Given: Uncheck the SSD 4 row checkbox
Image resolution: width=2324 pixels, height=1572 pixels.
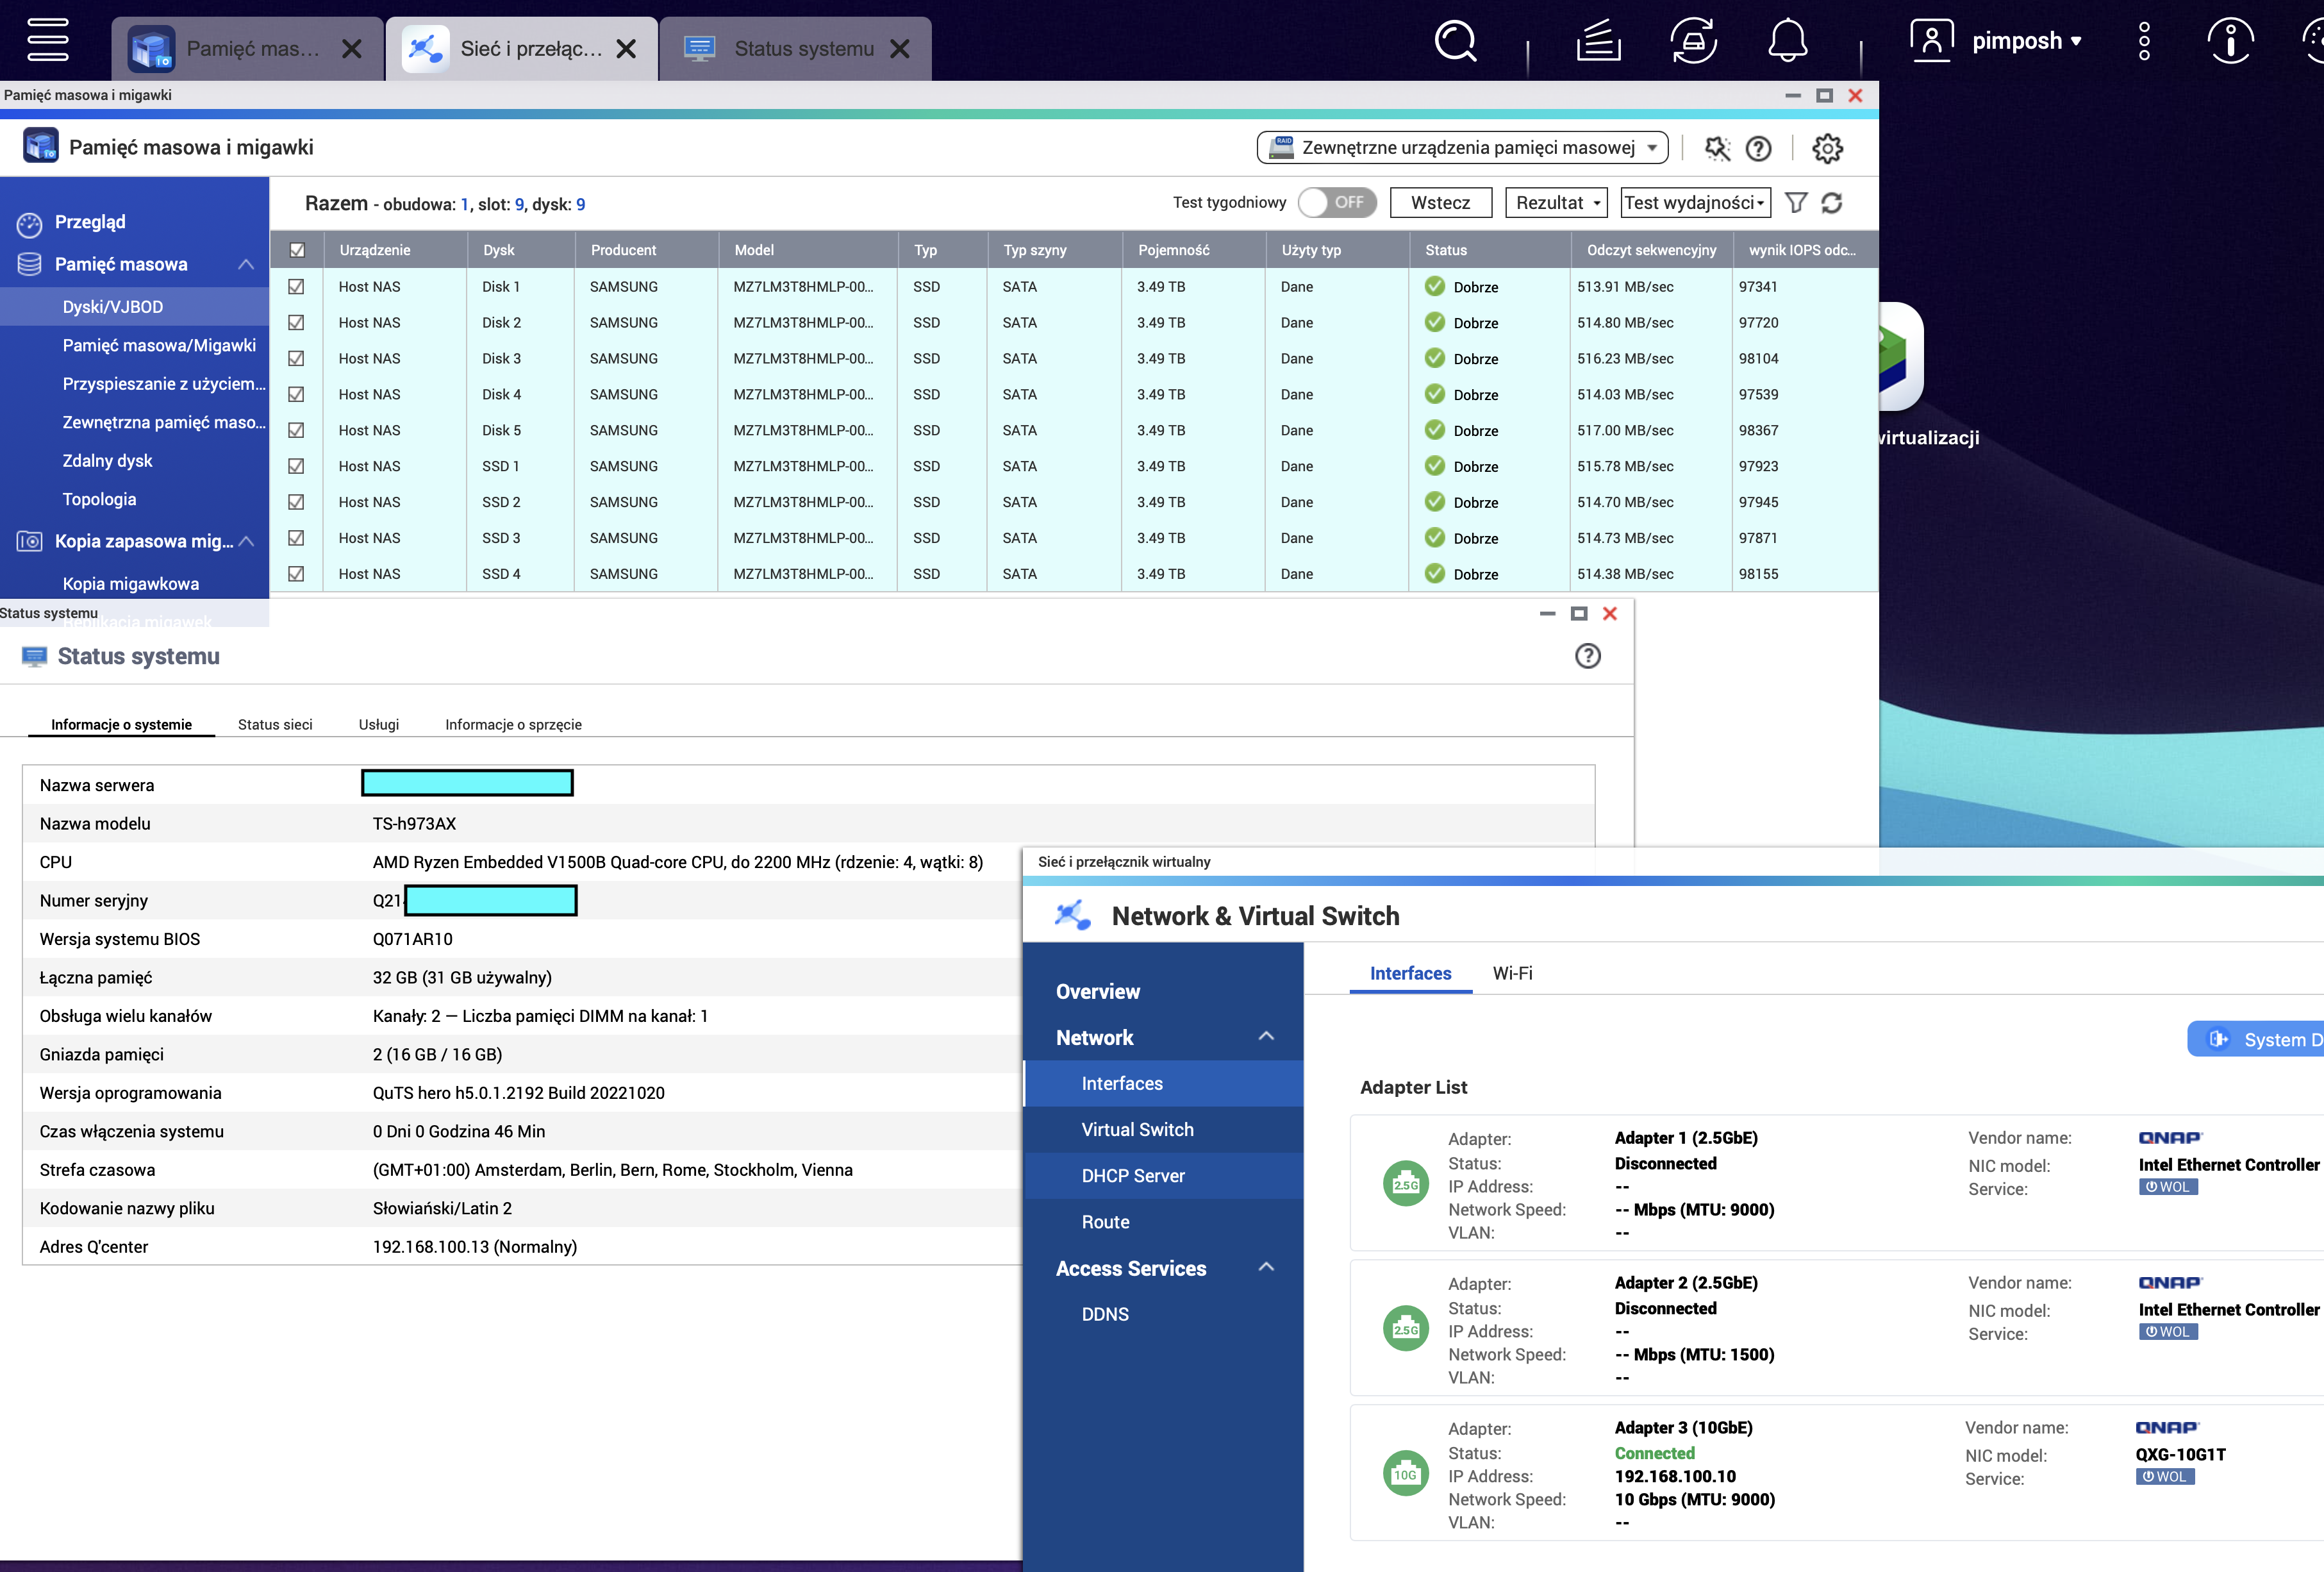Looking at the screenshot, I should (x=296, y=574).
